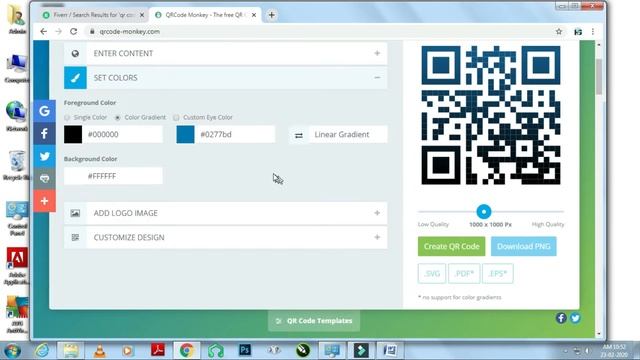The width and height of the screenshot is (640, 360).
Task: Open Chrome three-dot menu
Action: 593,31
